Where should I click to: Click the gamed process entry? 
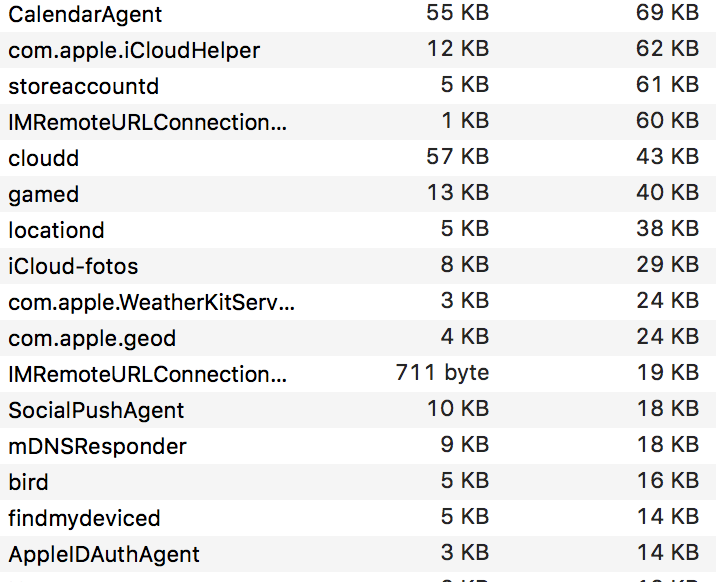click(x=44, y=195)
